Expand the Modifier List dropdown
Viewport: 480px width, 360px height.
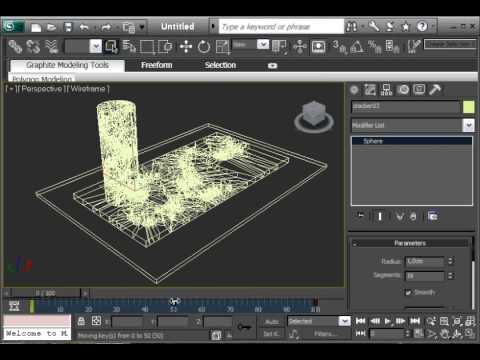tap(469, 125)
